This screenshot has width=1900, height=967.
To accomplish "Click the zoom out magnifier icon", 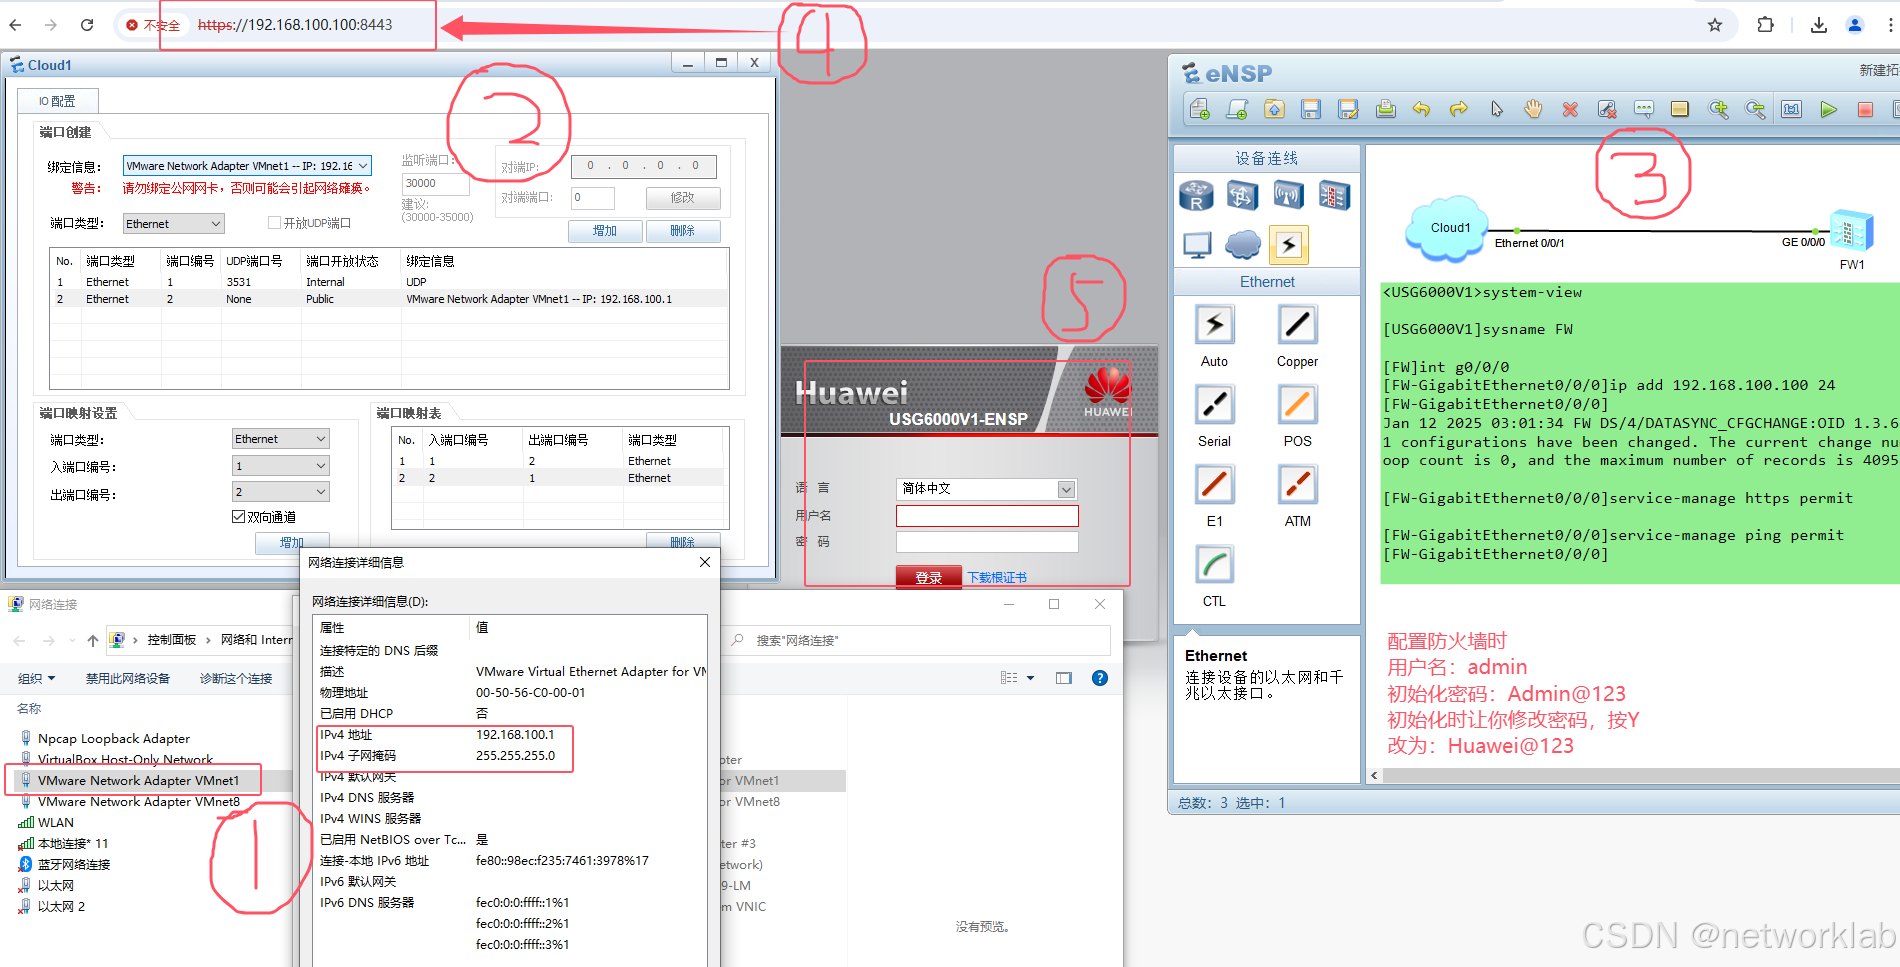I will [x=1755, y=109].
